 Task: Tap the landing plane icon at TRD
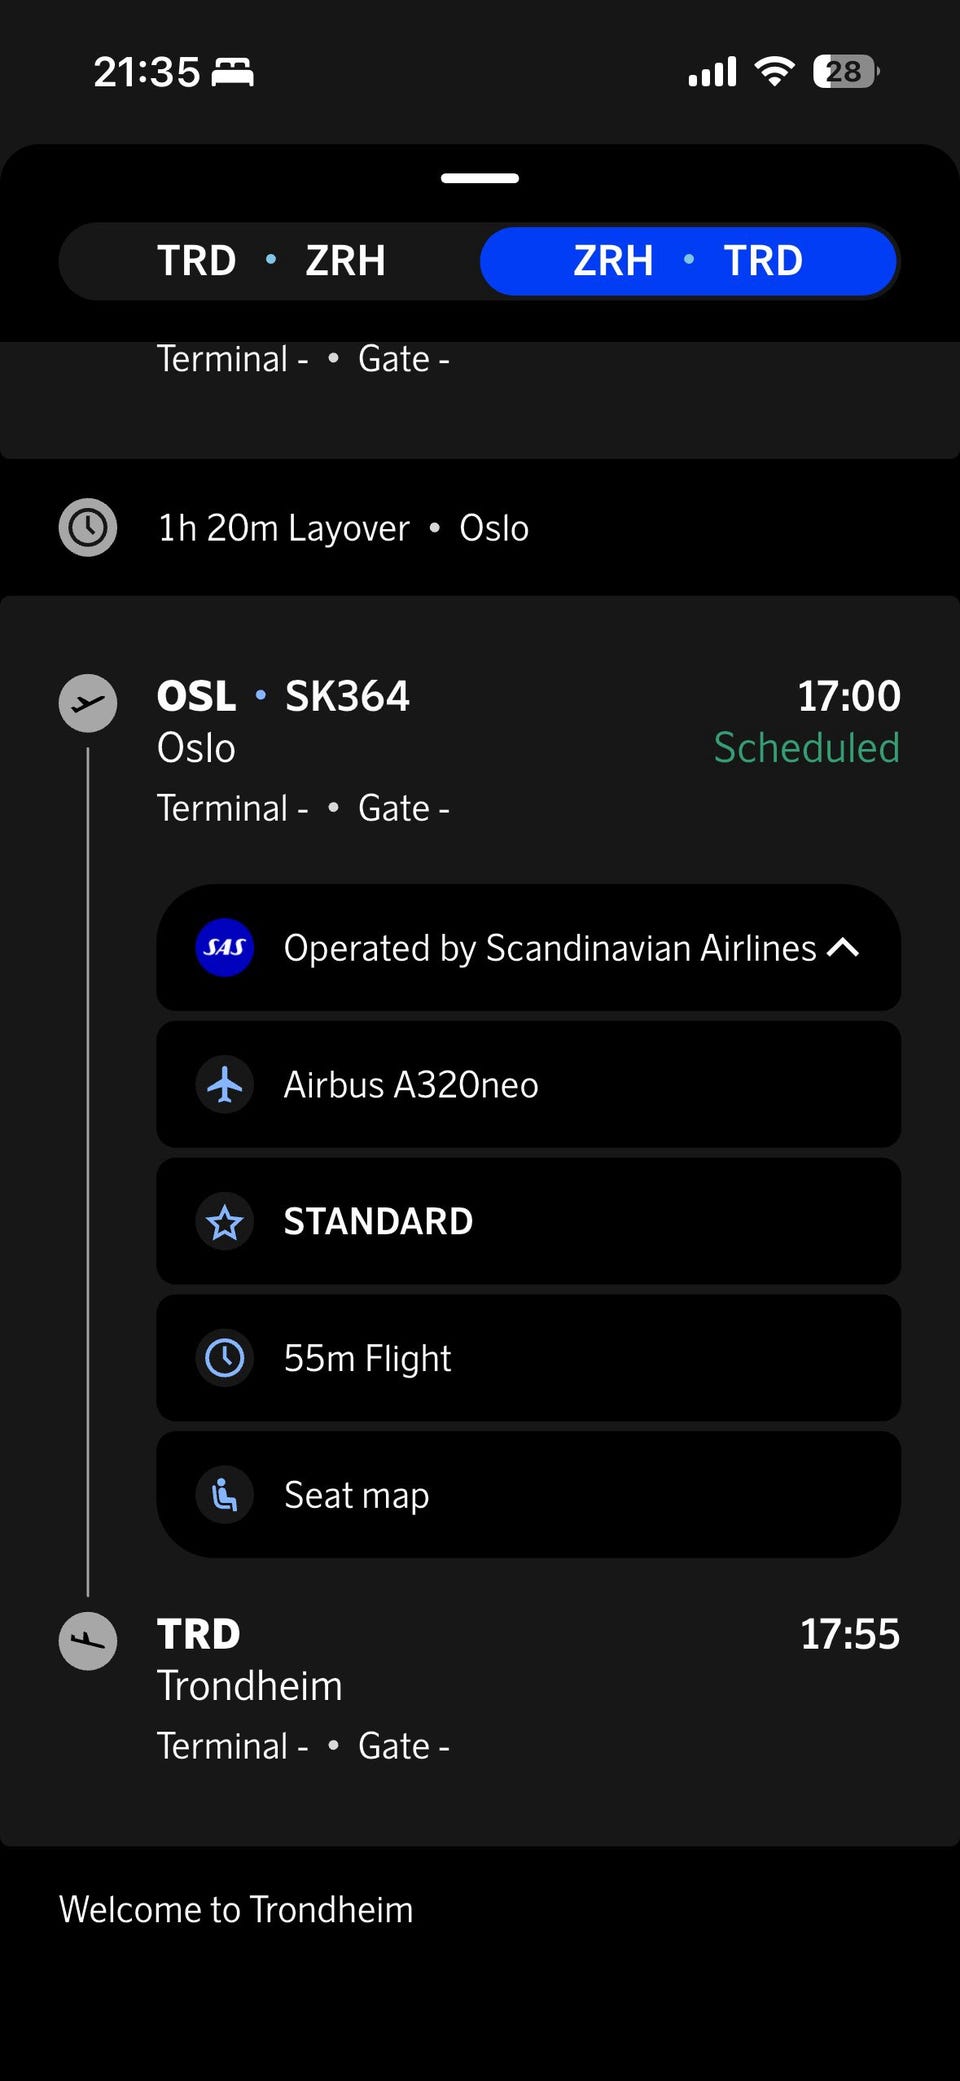(x=88, y=1641)
